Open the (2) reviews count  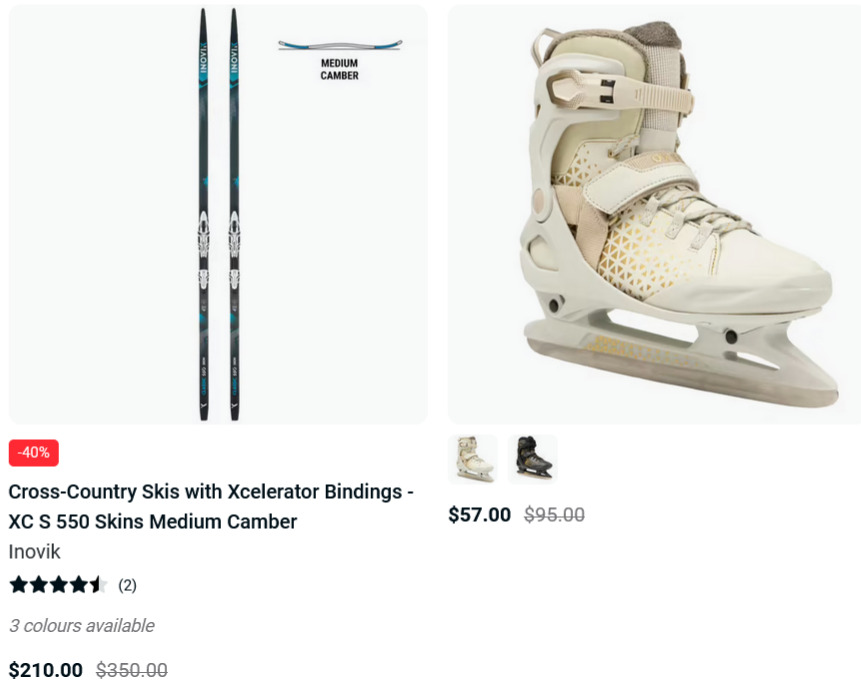click(127, 586)
